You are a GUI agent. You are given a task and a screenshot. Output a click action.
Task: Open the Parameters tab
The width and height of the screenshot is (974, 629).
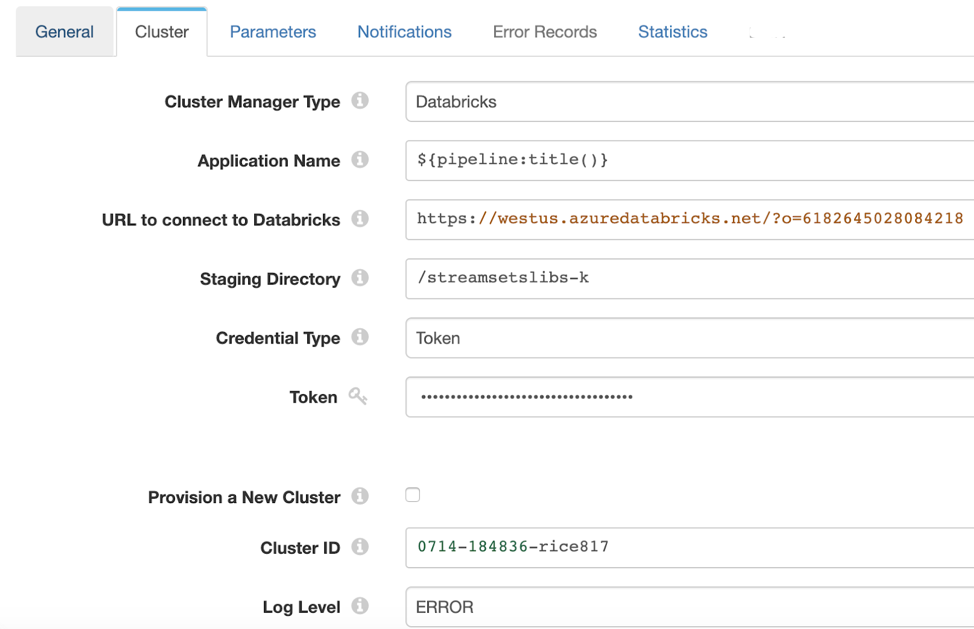[273, 32]
